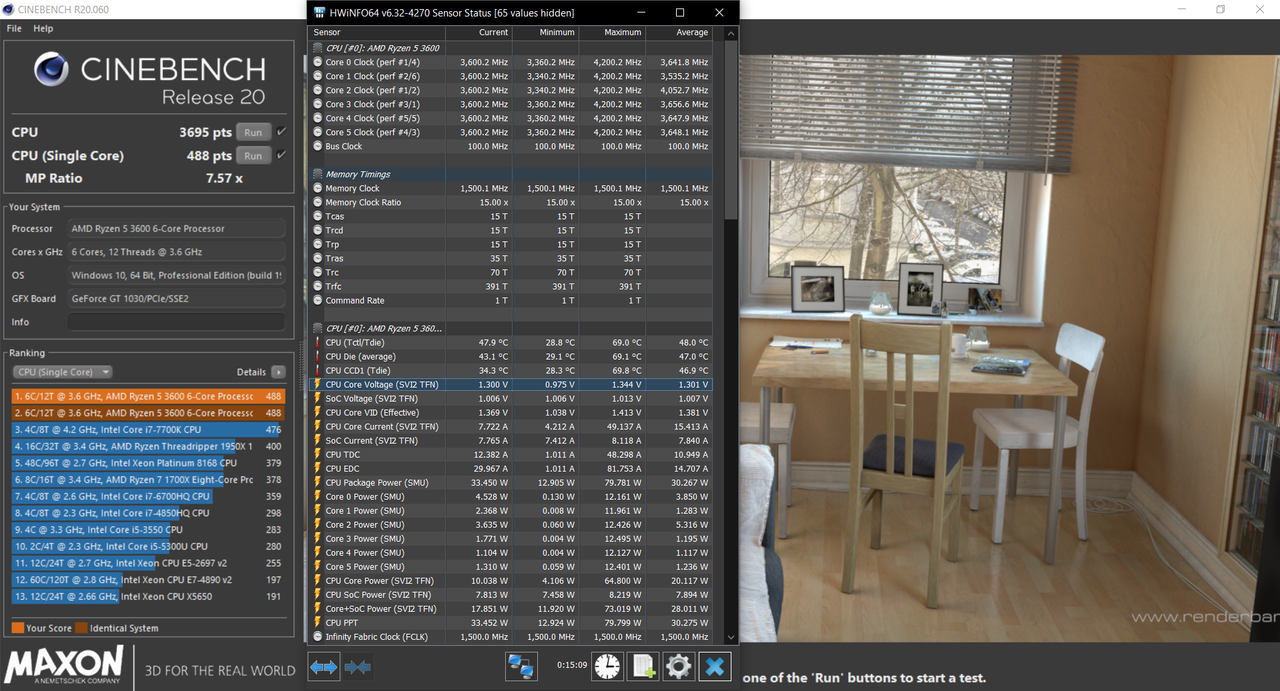Click the Minimum column header
1280x691 pixels.
click(557, 32)
